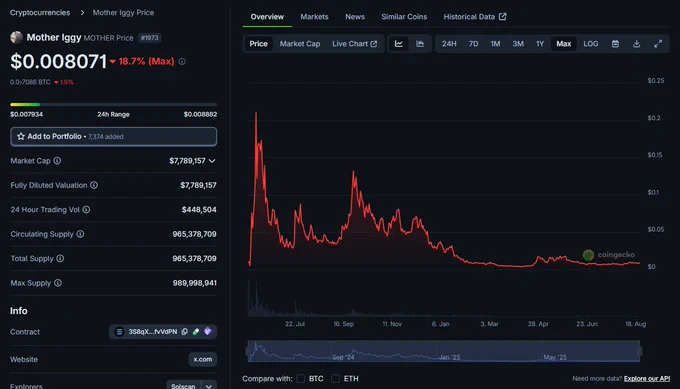The height and width of the screenshot is (389, 680).
Task: Select the 1M time range
Action: [x=495, y=44]
